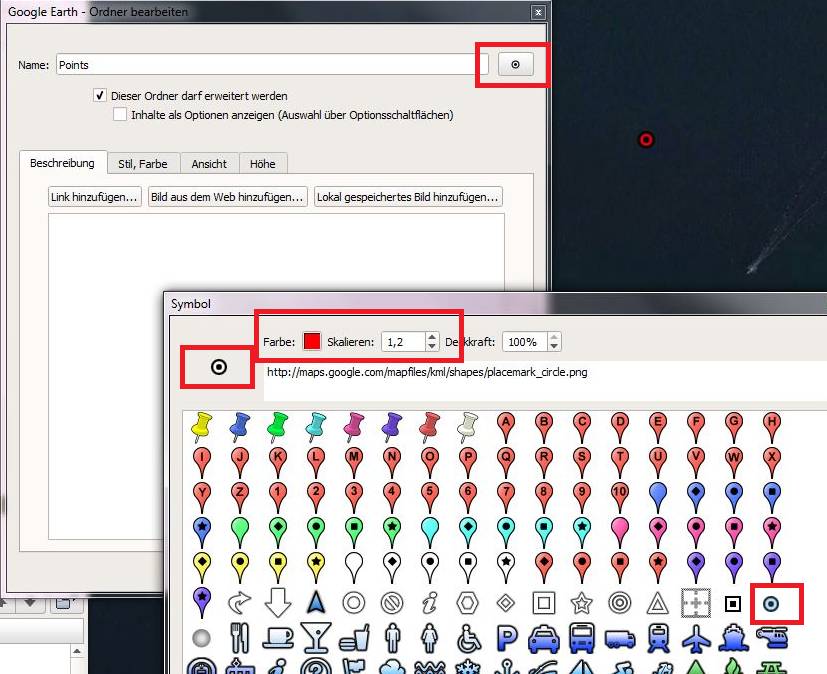Enable 'Inhalte als Optionen anzeigen' checkbox
The image size is (827, 674).
[x=120, y=115]
